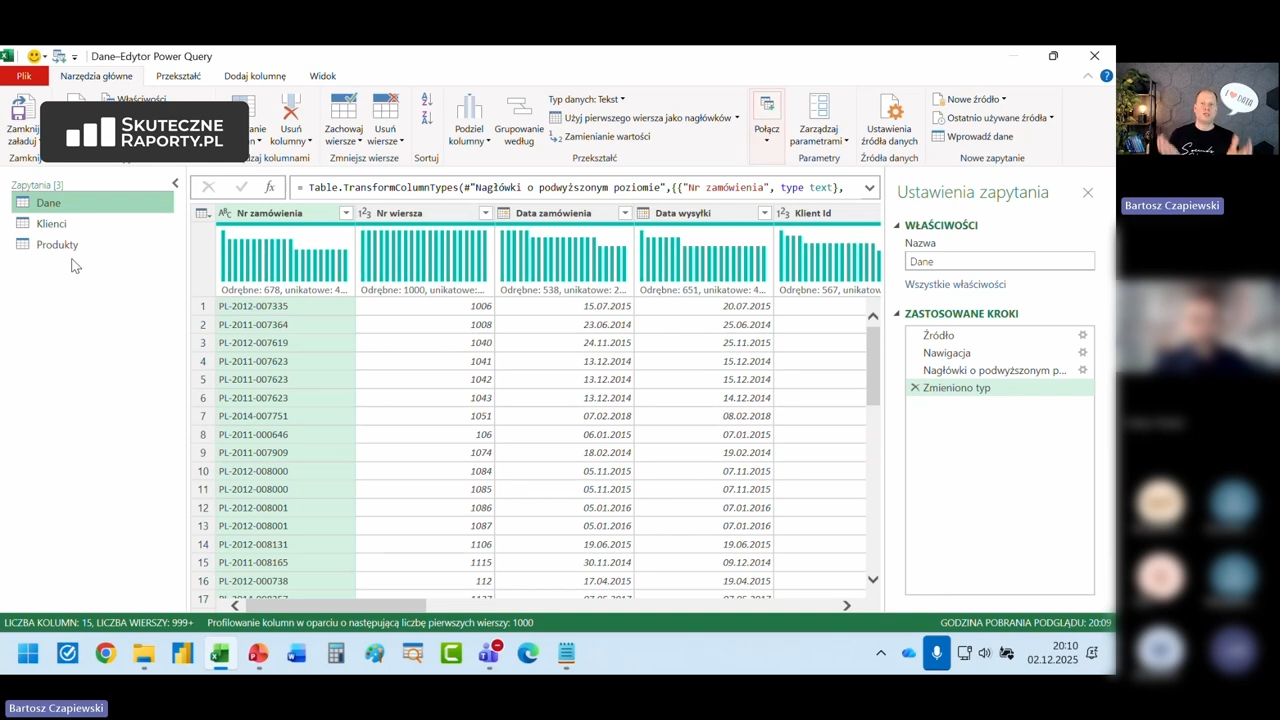Open Wszystkie właściwości link
The height and width of the screenshot is (720, 1280).
(955, 285)
